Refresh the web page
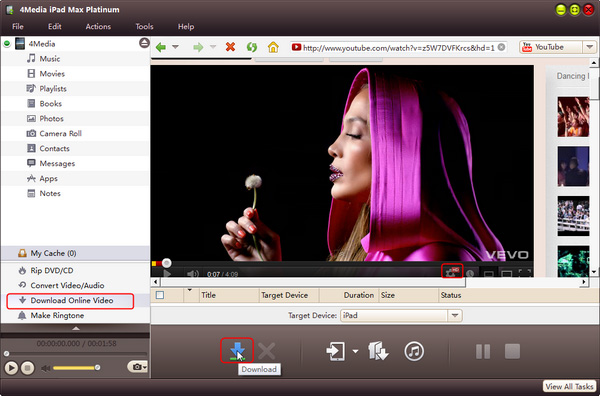This screenshot has width=600, height=396. click(252, 47)
